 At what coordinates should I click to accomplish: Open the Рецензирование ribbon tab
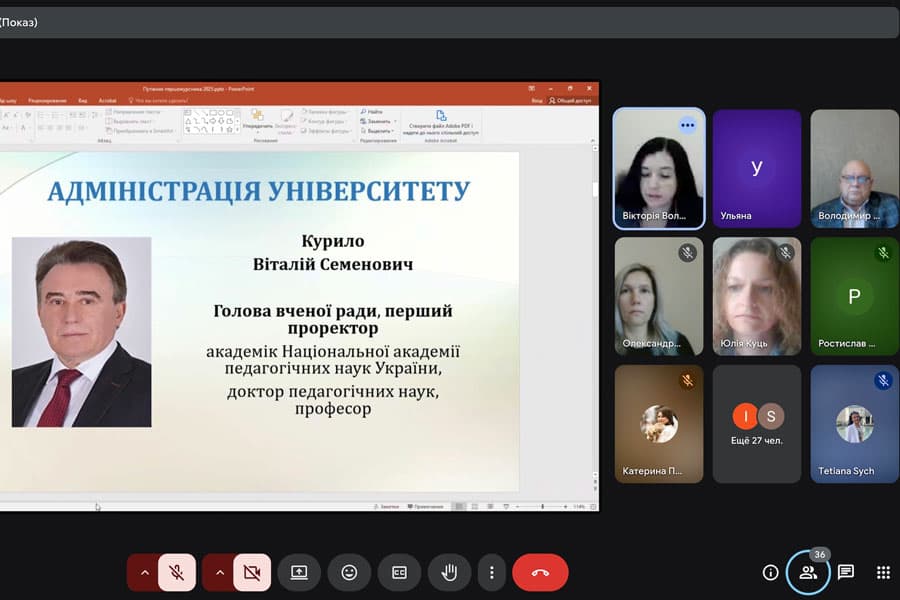(47, 100)
